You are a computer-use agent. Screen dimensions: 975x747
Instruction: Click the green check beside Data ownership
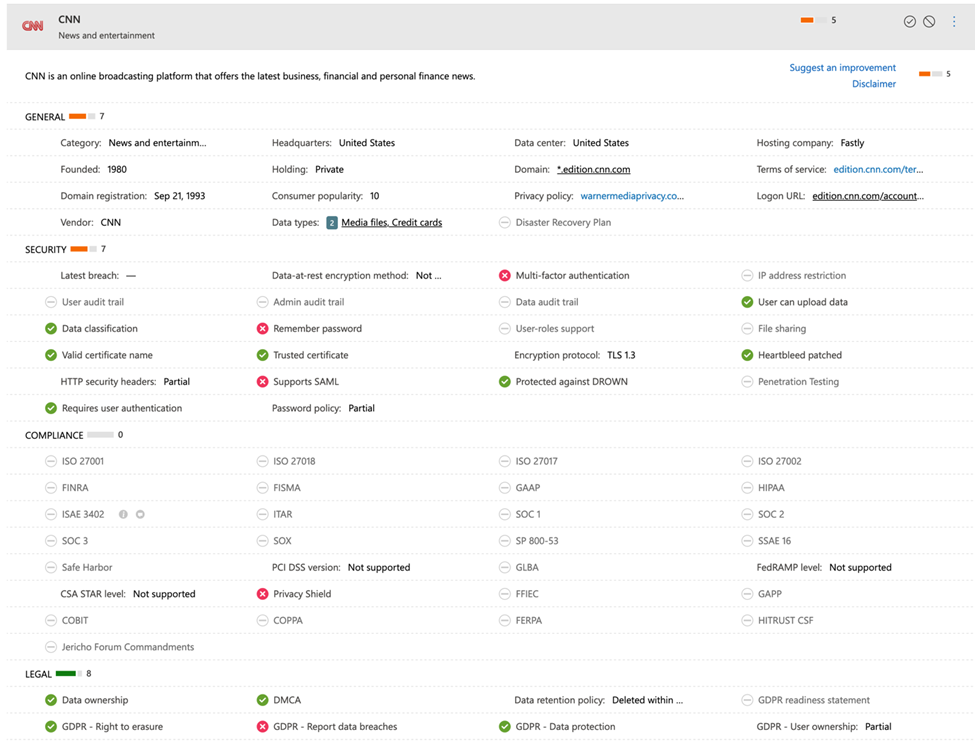51,700
